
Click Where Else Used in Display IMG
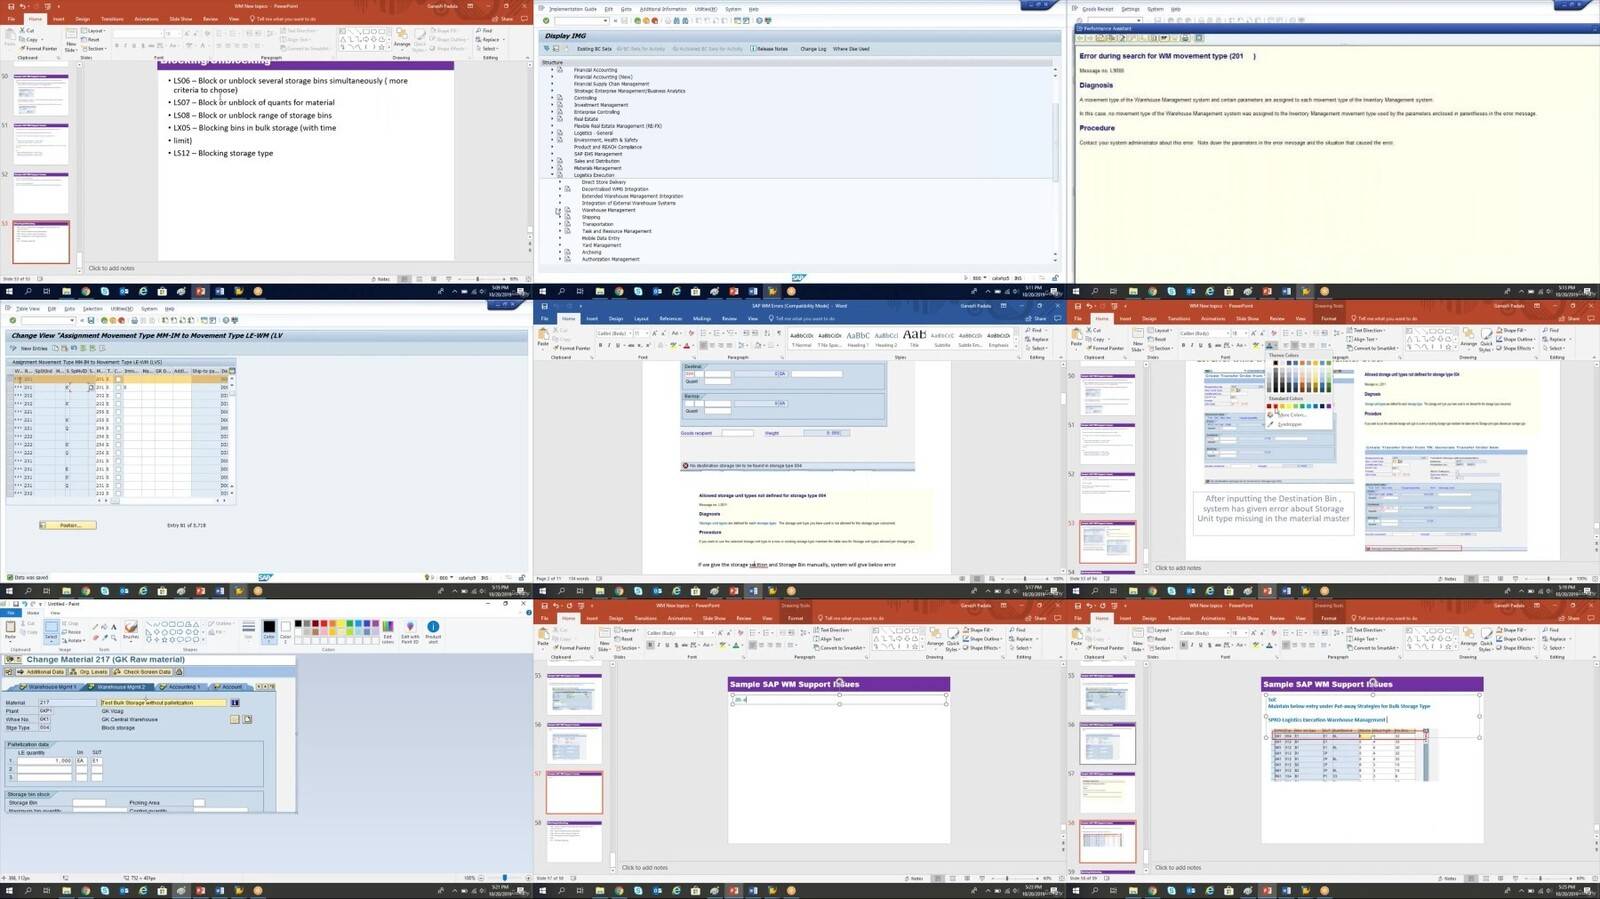click(851, 49)
